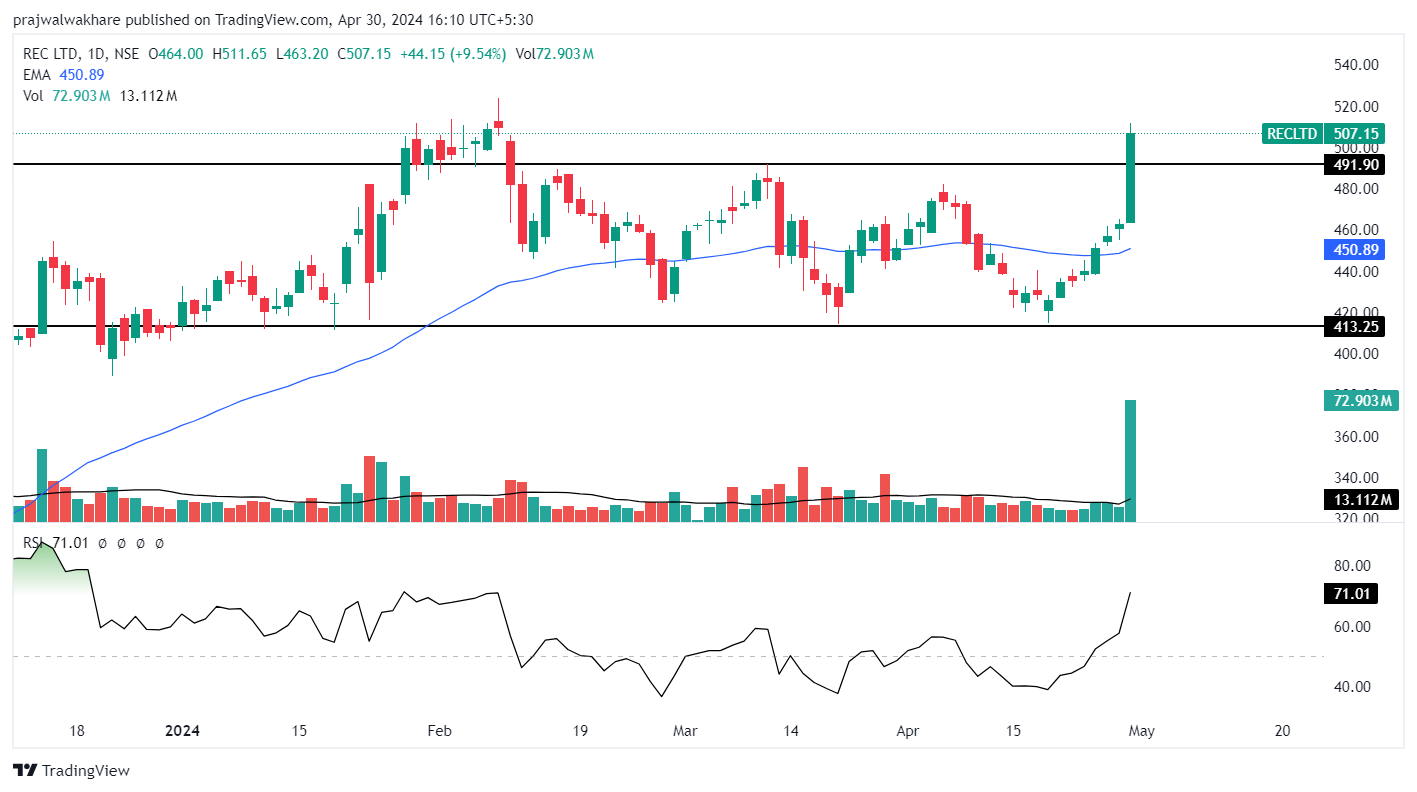This screenshot has height=792, width=1417.
Task: Click the 80.00 RSI axis label
Action: pos(1352,565)
